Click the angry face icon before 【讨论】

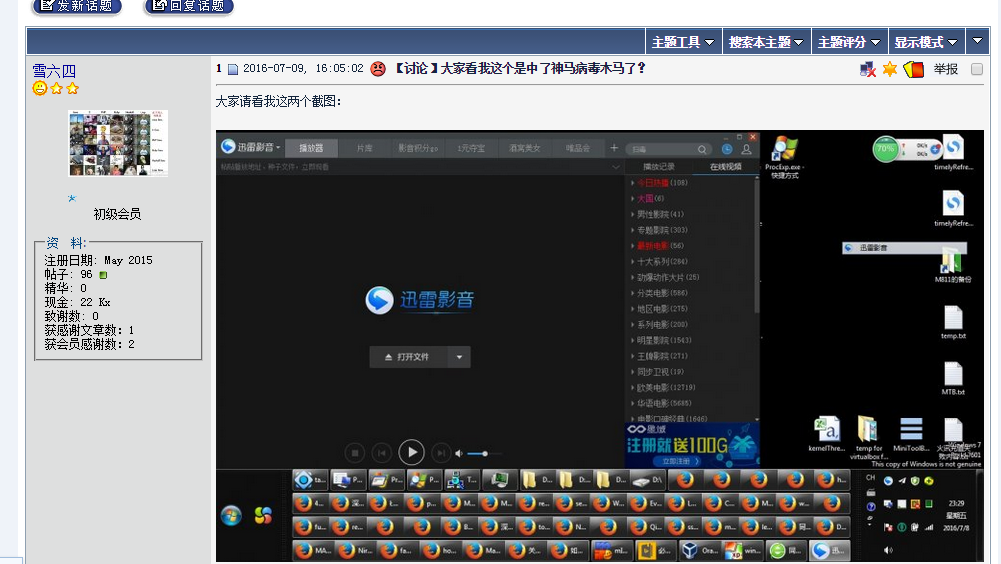(x=378, y=68)
